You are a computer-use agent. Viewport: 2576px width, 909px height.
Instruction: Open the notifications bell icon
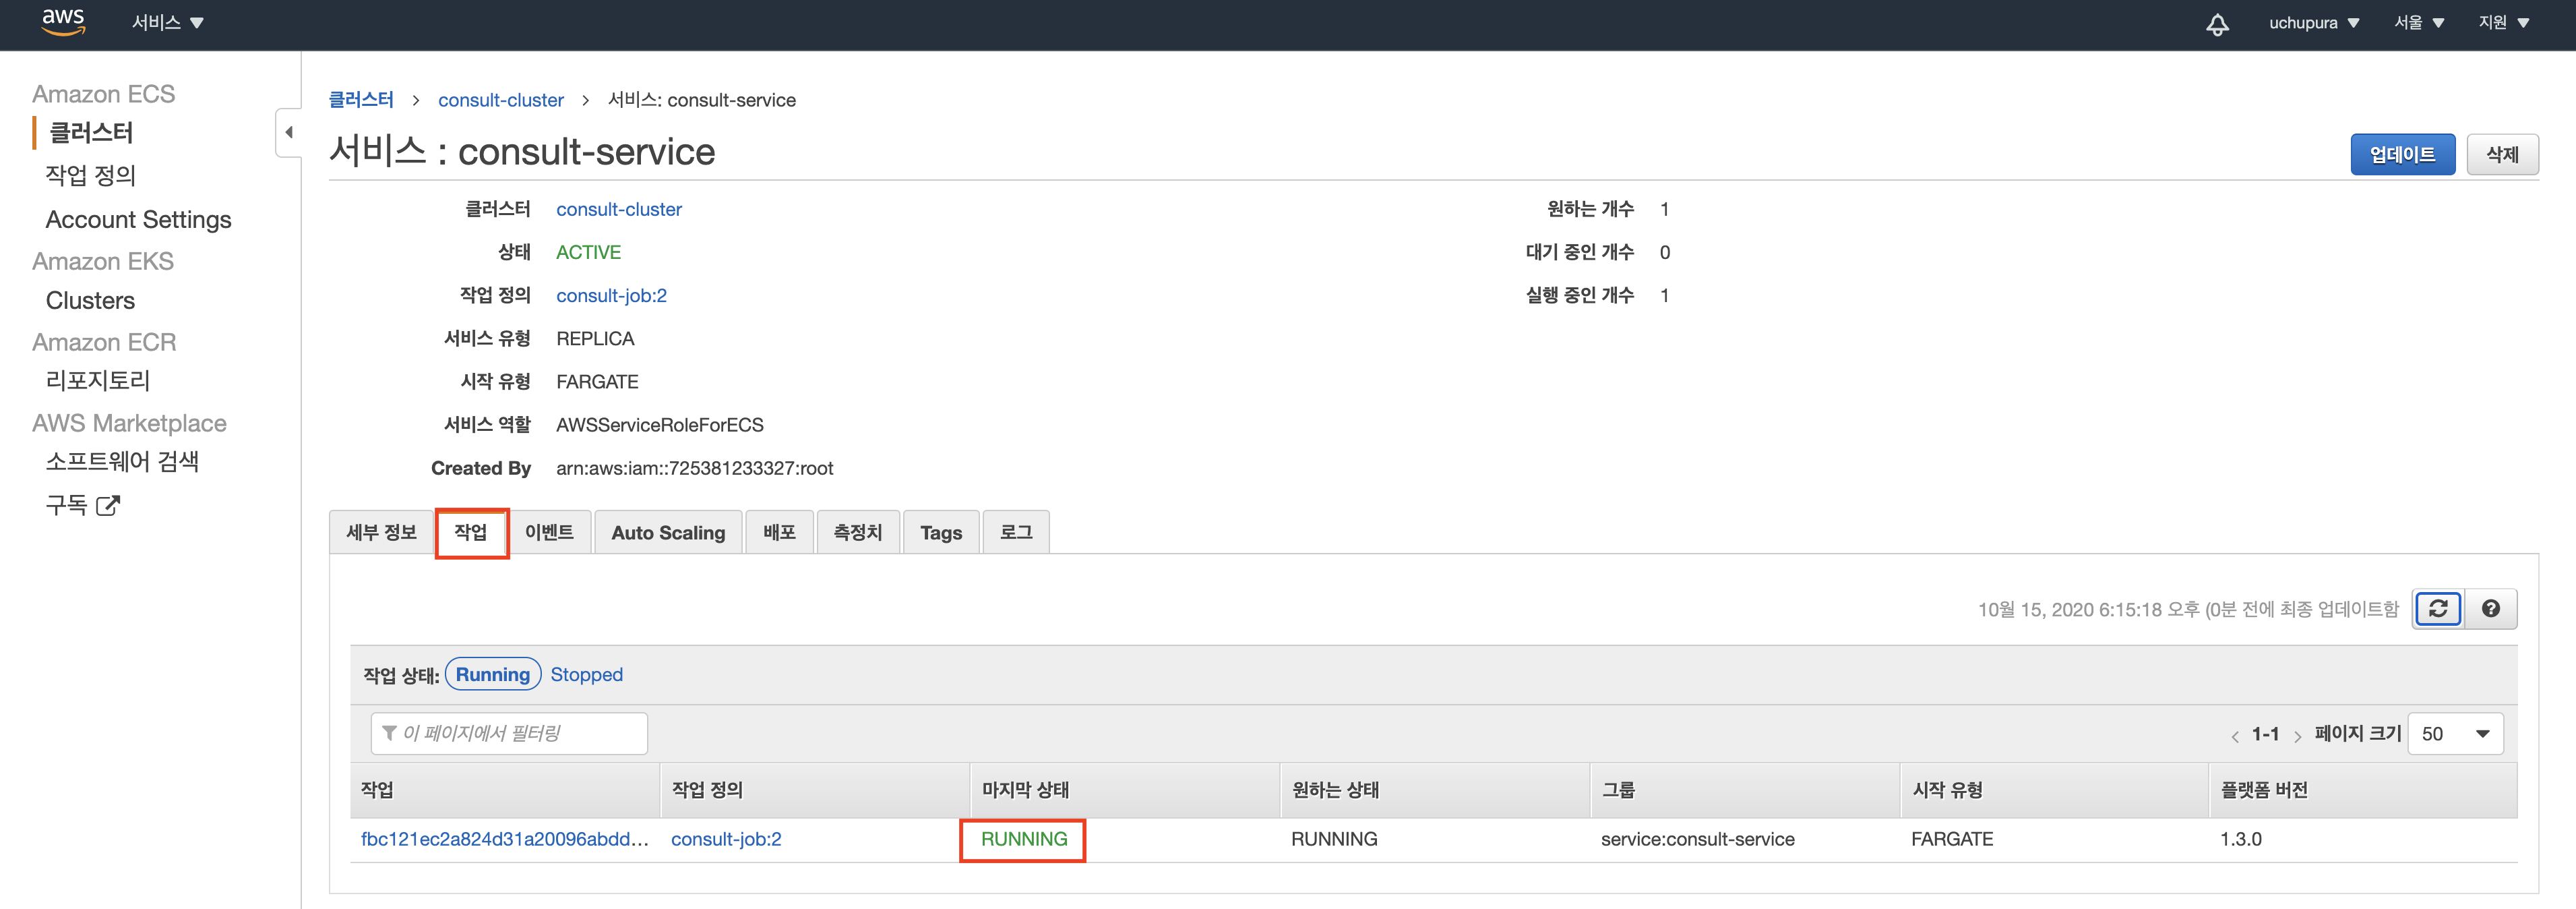click(x=2217, y=24)
